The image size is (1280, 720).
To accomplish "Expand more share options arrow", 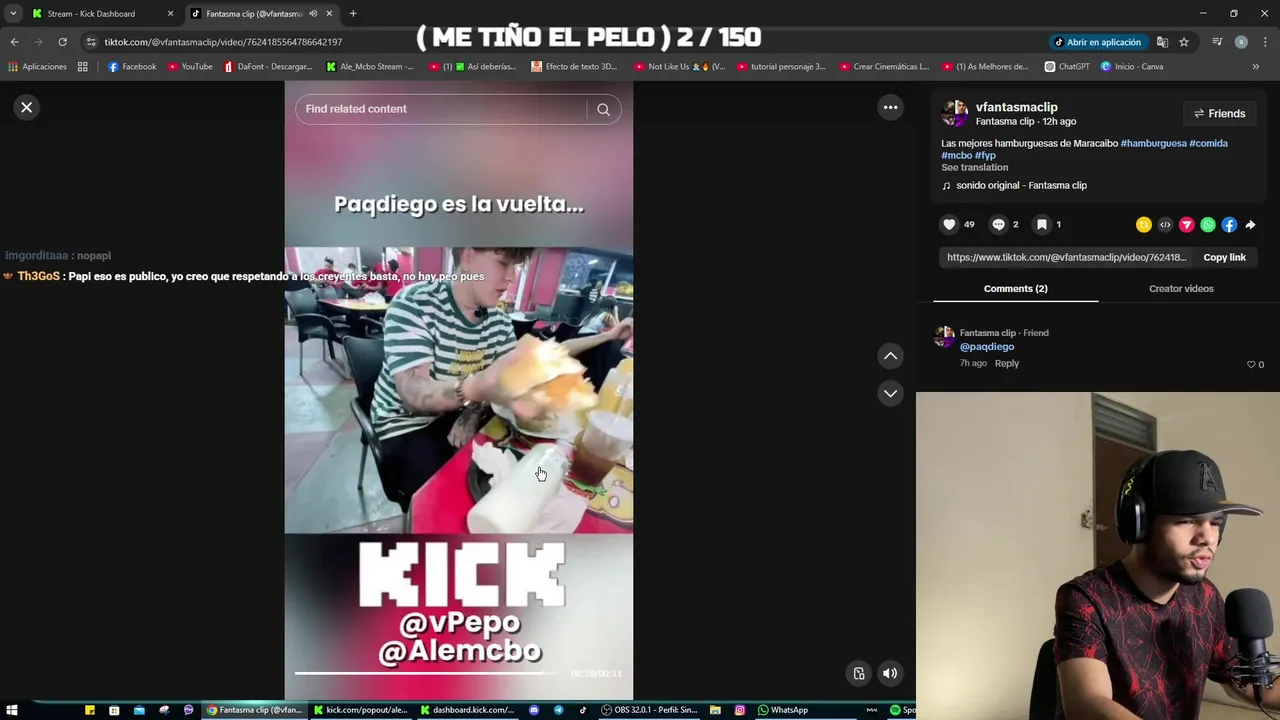I will click(x=1250, y=225).
